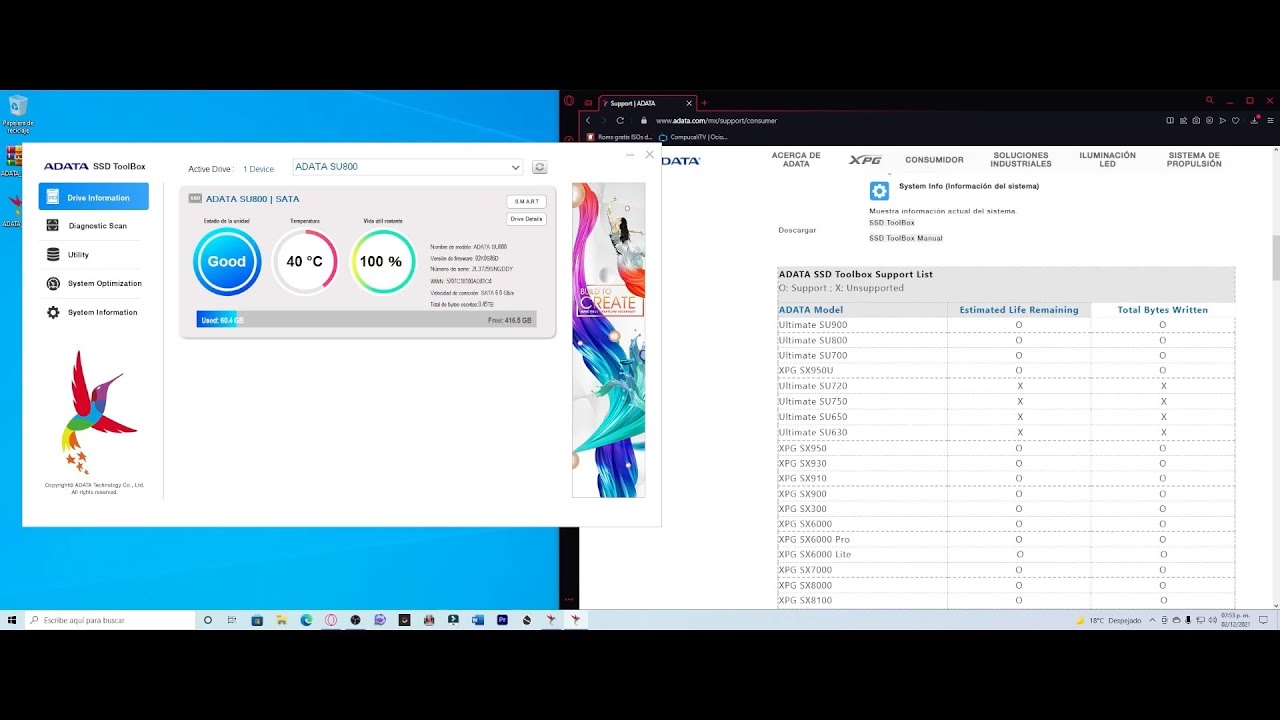Open the Opera menu icon

coord(569,101)
